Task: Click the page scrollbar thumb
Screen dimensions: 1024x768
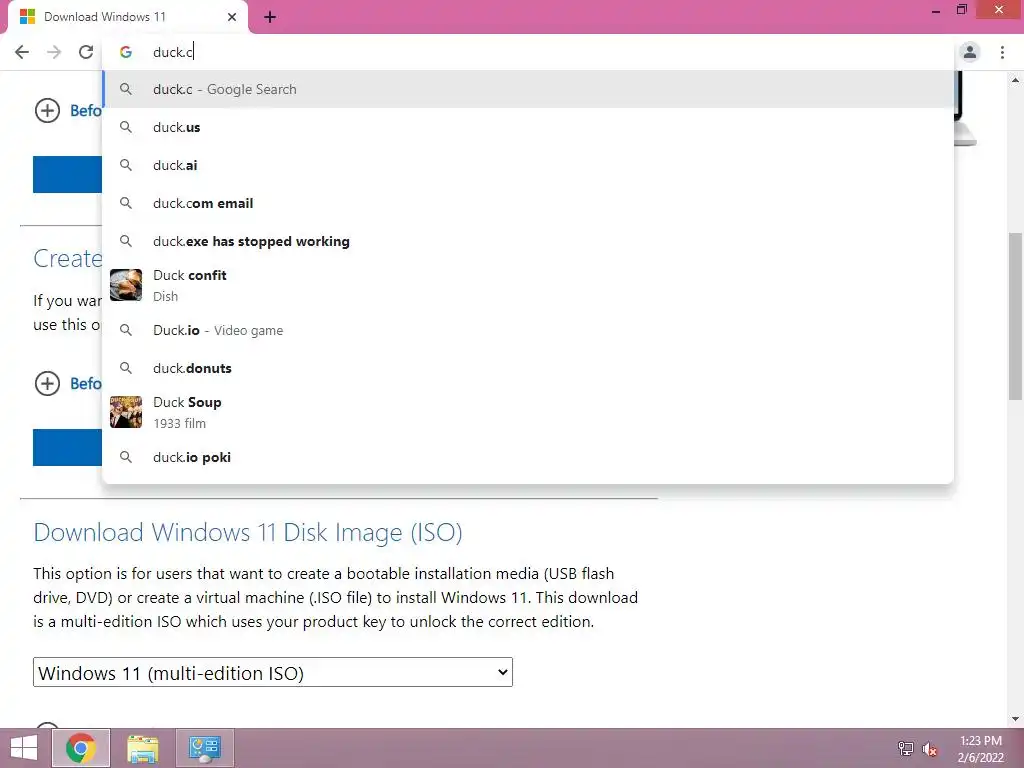Action: tap(1016, 316)
